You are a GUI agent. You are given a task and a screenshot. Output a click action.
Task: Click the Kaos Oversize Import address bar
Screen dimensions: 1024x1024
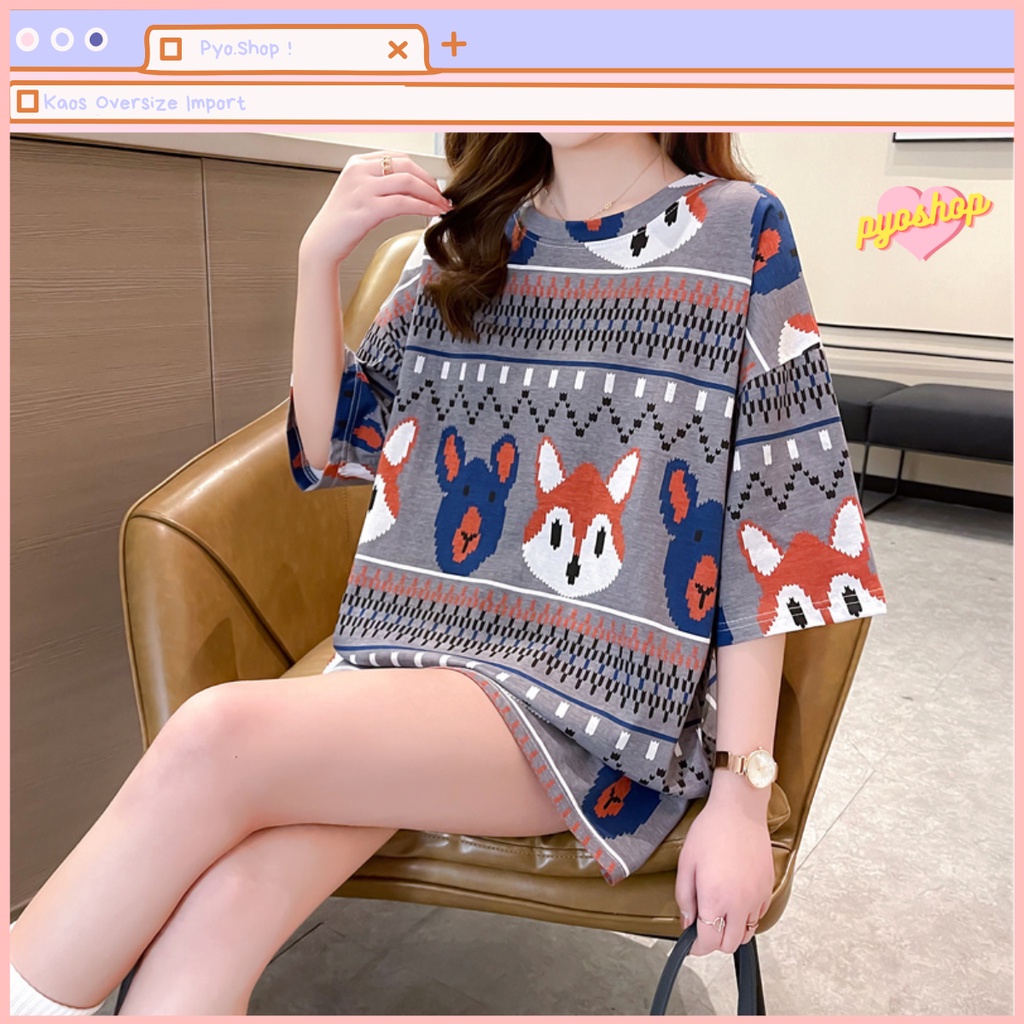tap(511, 103)
